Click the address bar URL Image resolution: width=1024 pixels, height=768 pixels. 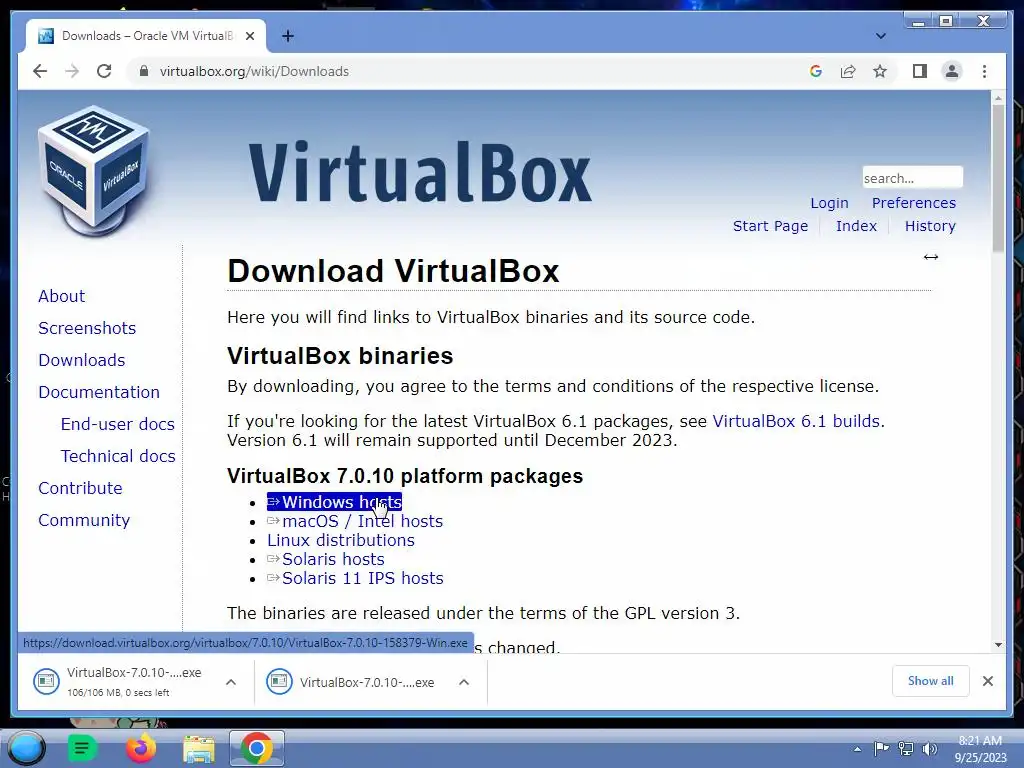click(254, 71)
